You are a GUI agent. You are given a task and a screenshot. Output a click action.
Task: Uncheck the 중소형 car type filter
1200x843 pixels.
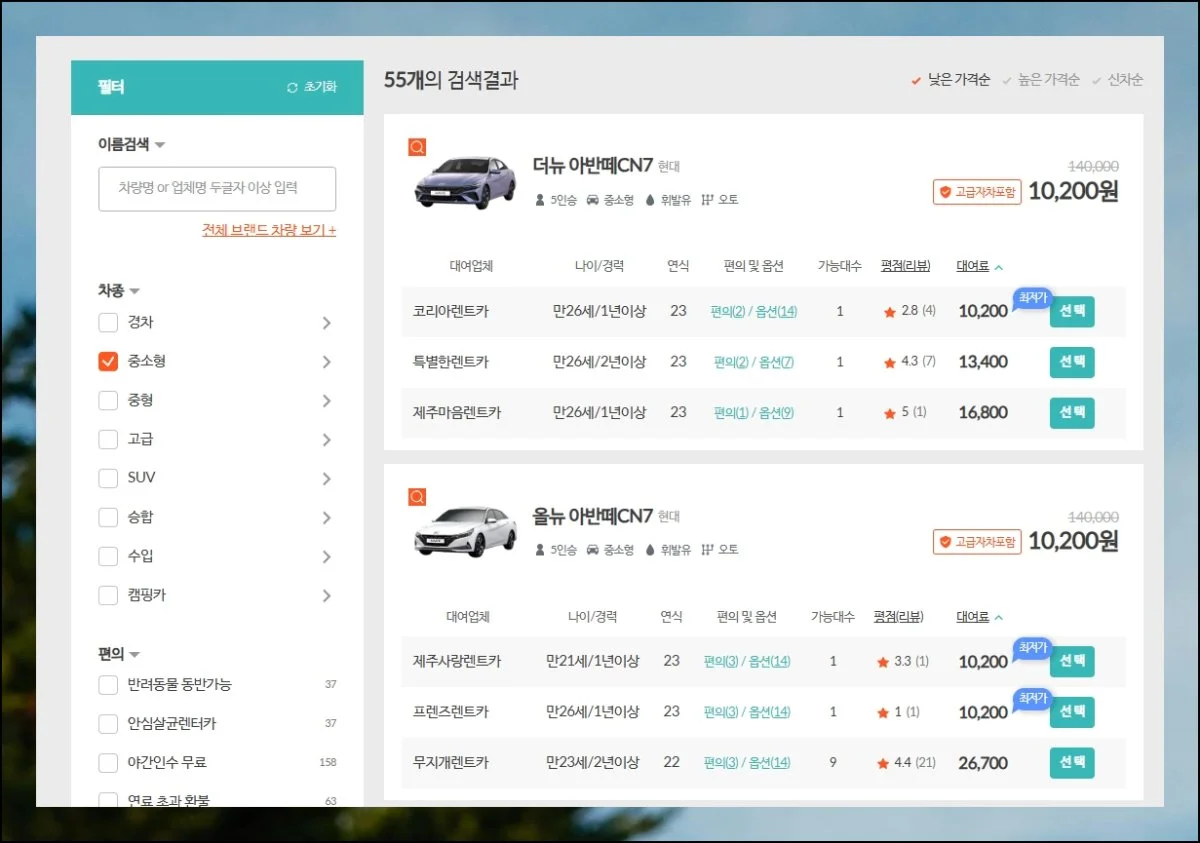pos(108,361)
